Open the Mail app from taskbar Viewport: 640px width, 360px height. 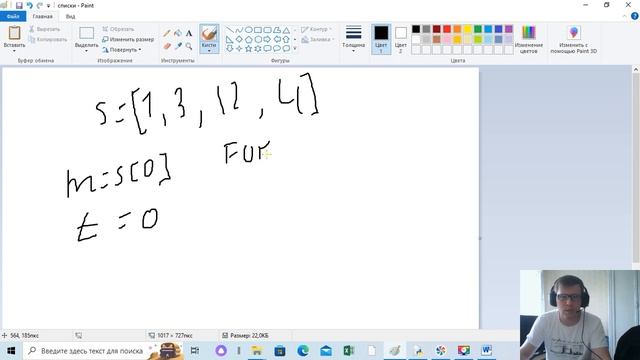coord(326,351)
